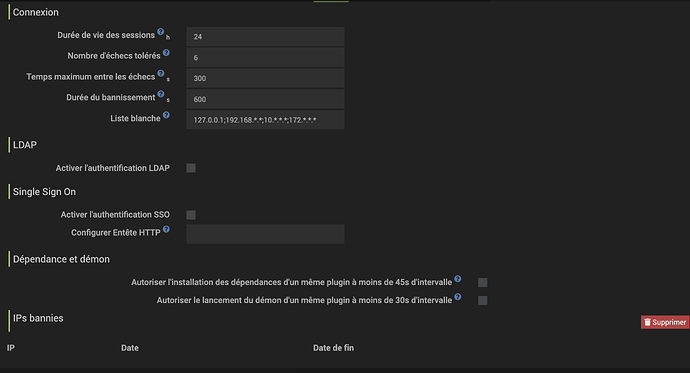Edit the ban duration field showing 600

coord(265,99)
